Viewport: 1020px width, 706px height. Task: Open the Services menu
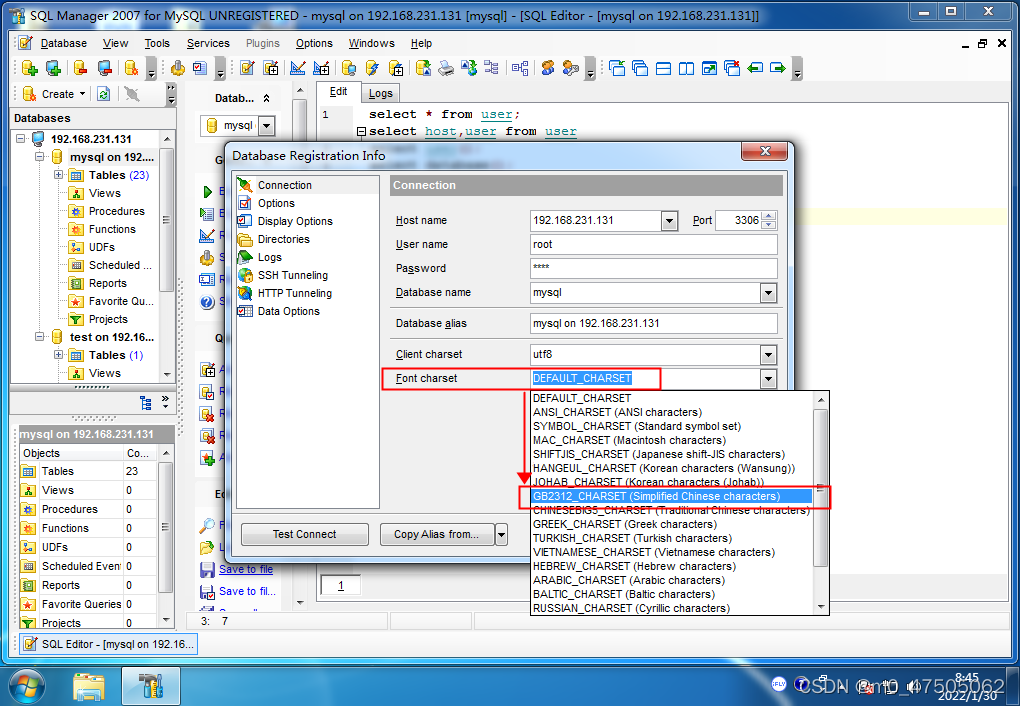click(208, 44)
